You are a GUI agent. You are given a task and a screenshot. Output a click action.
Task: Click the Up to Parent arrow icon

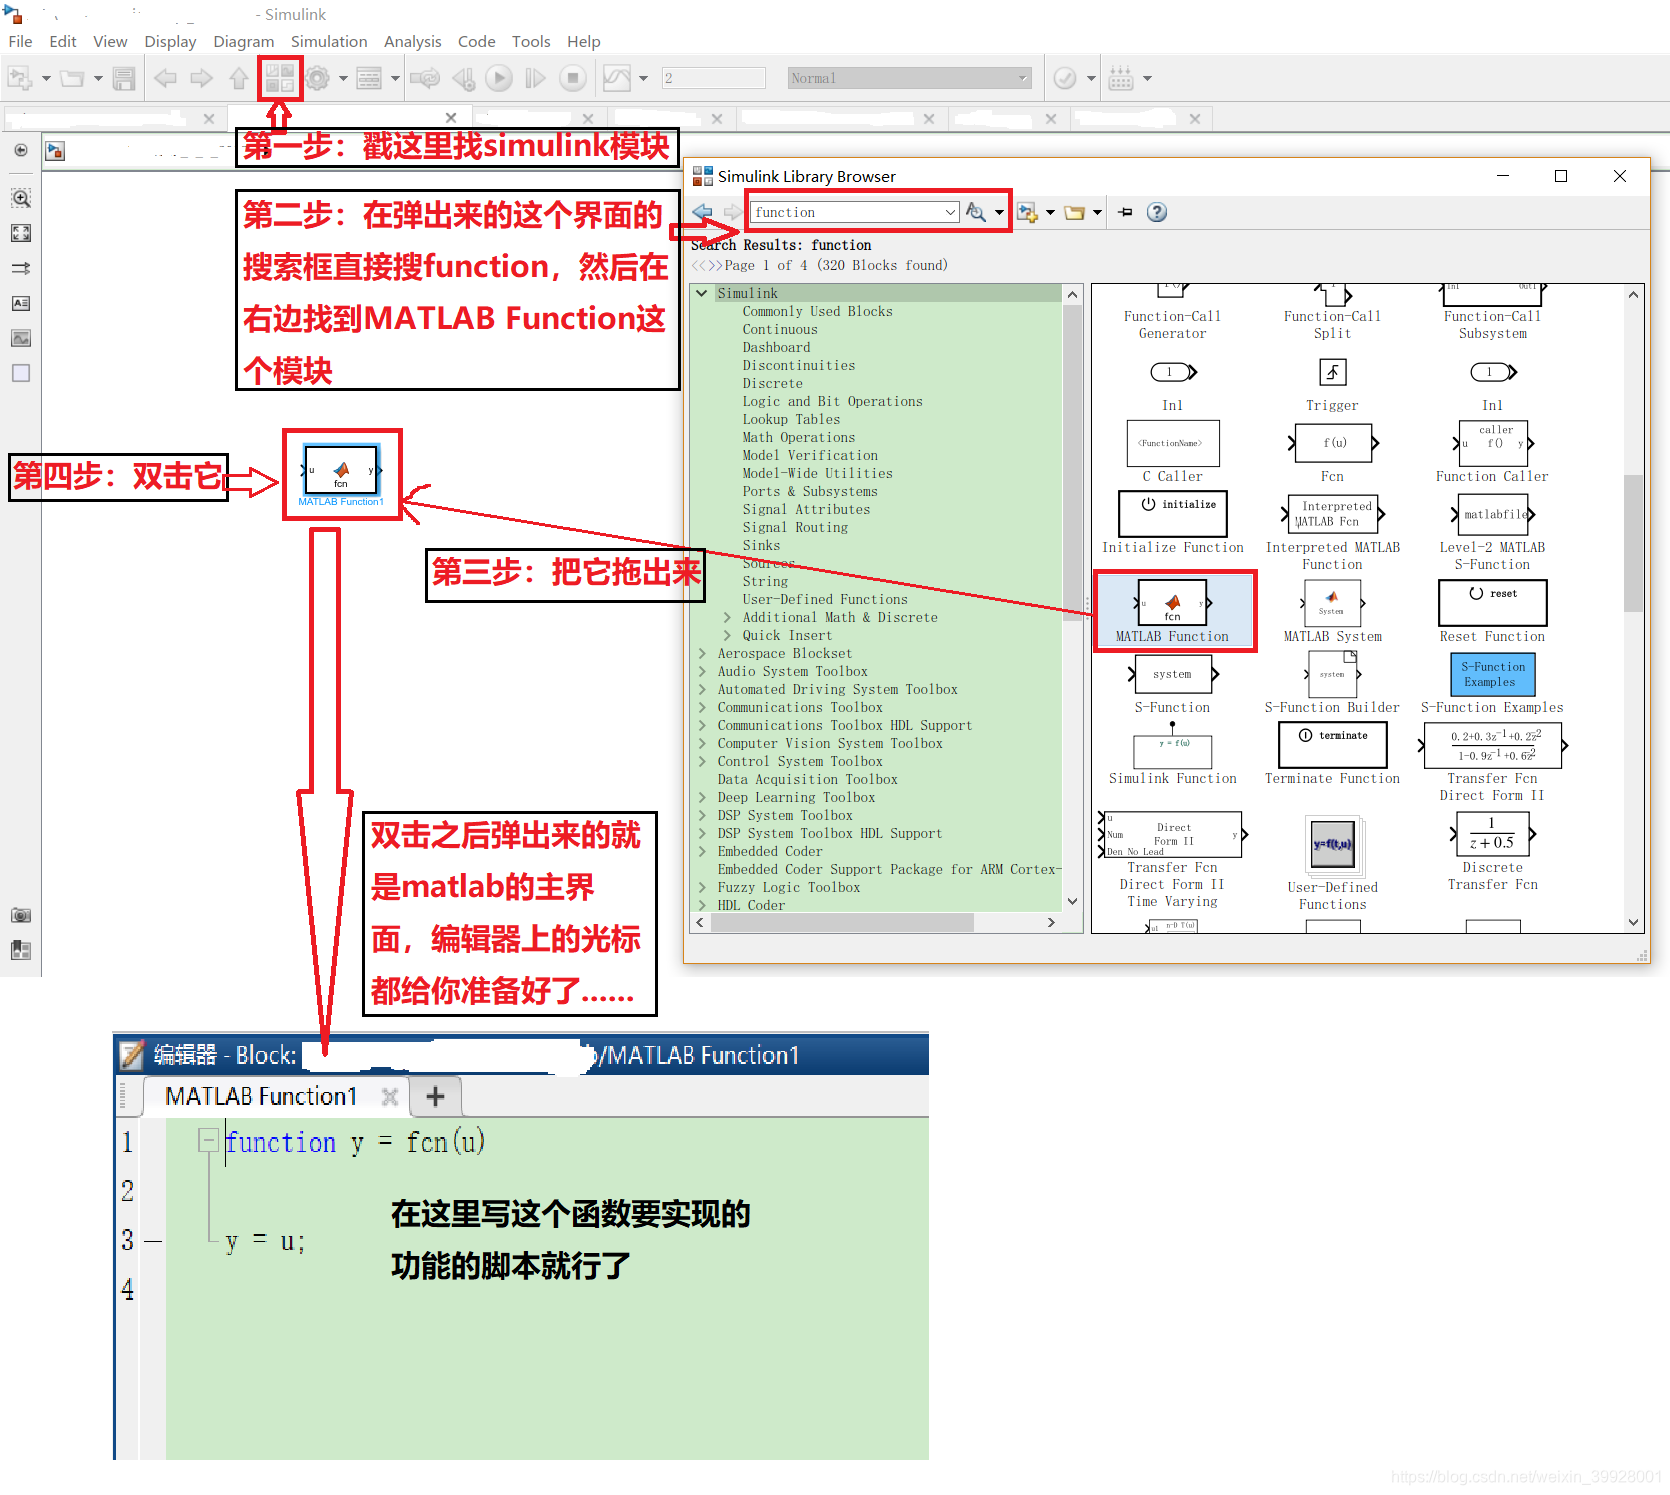click(238, 78)
